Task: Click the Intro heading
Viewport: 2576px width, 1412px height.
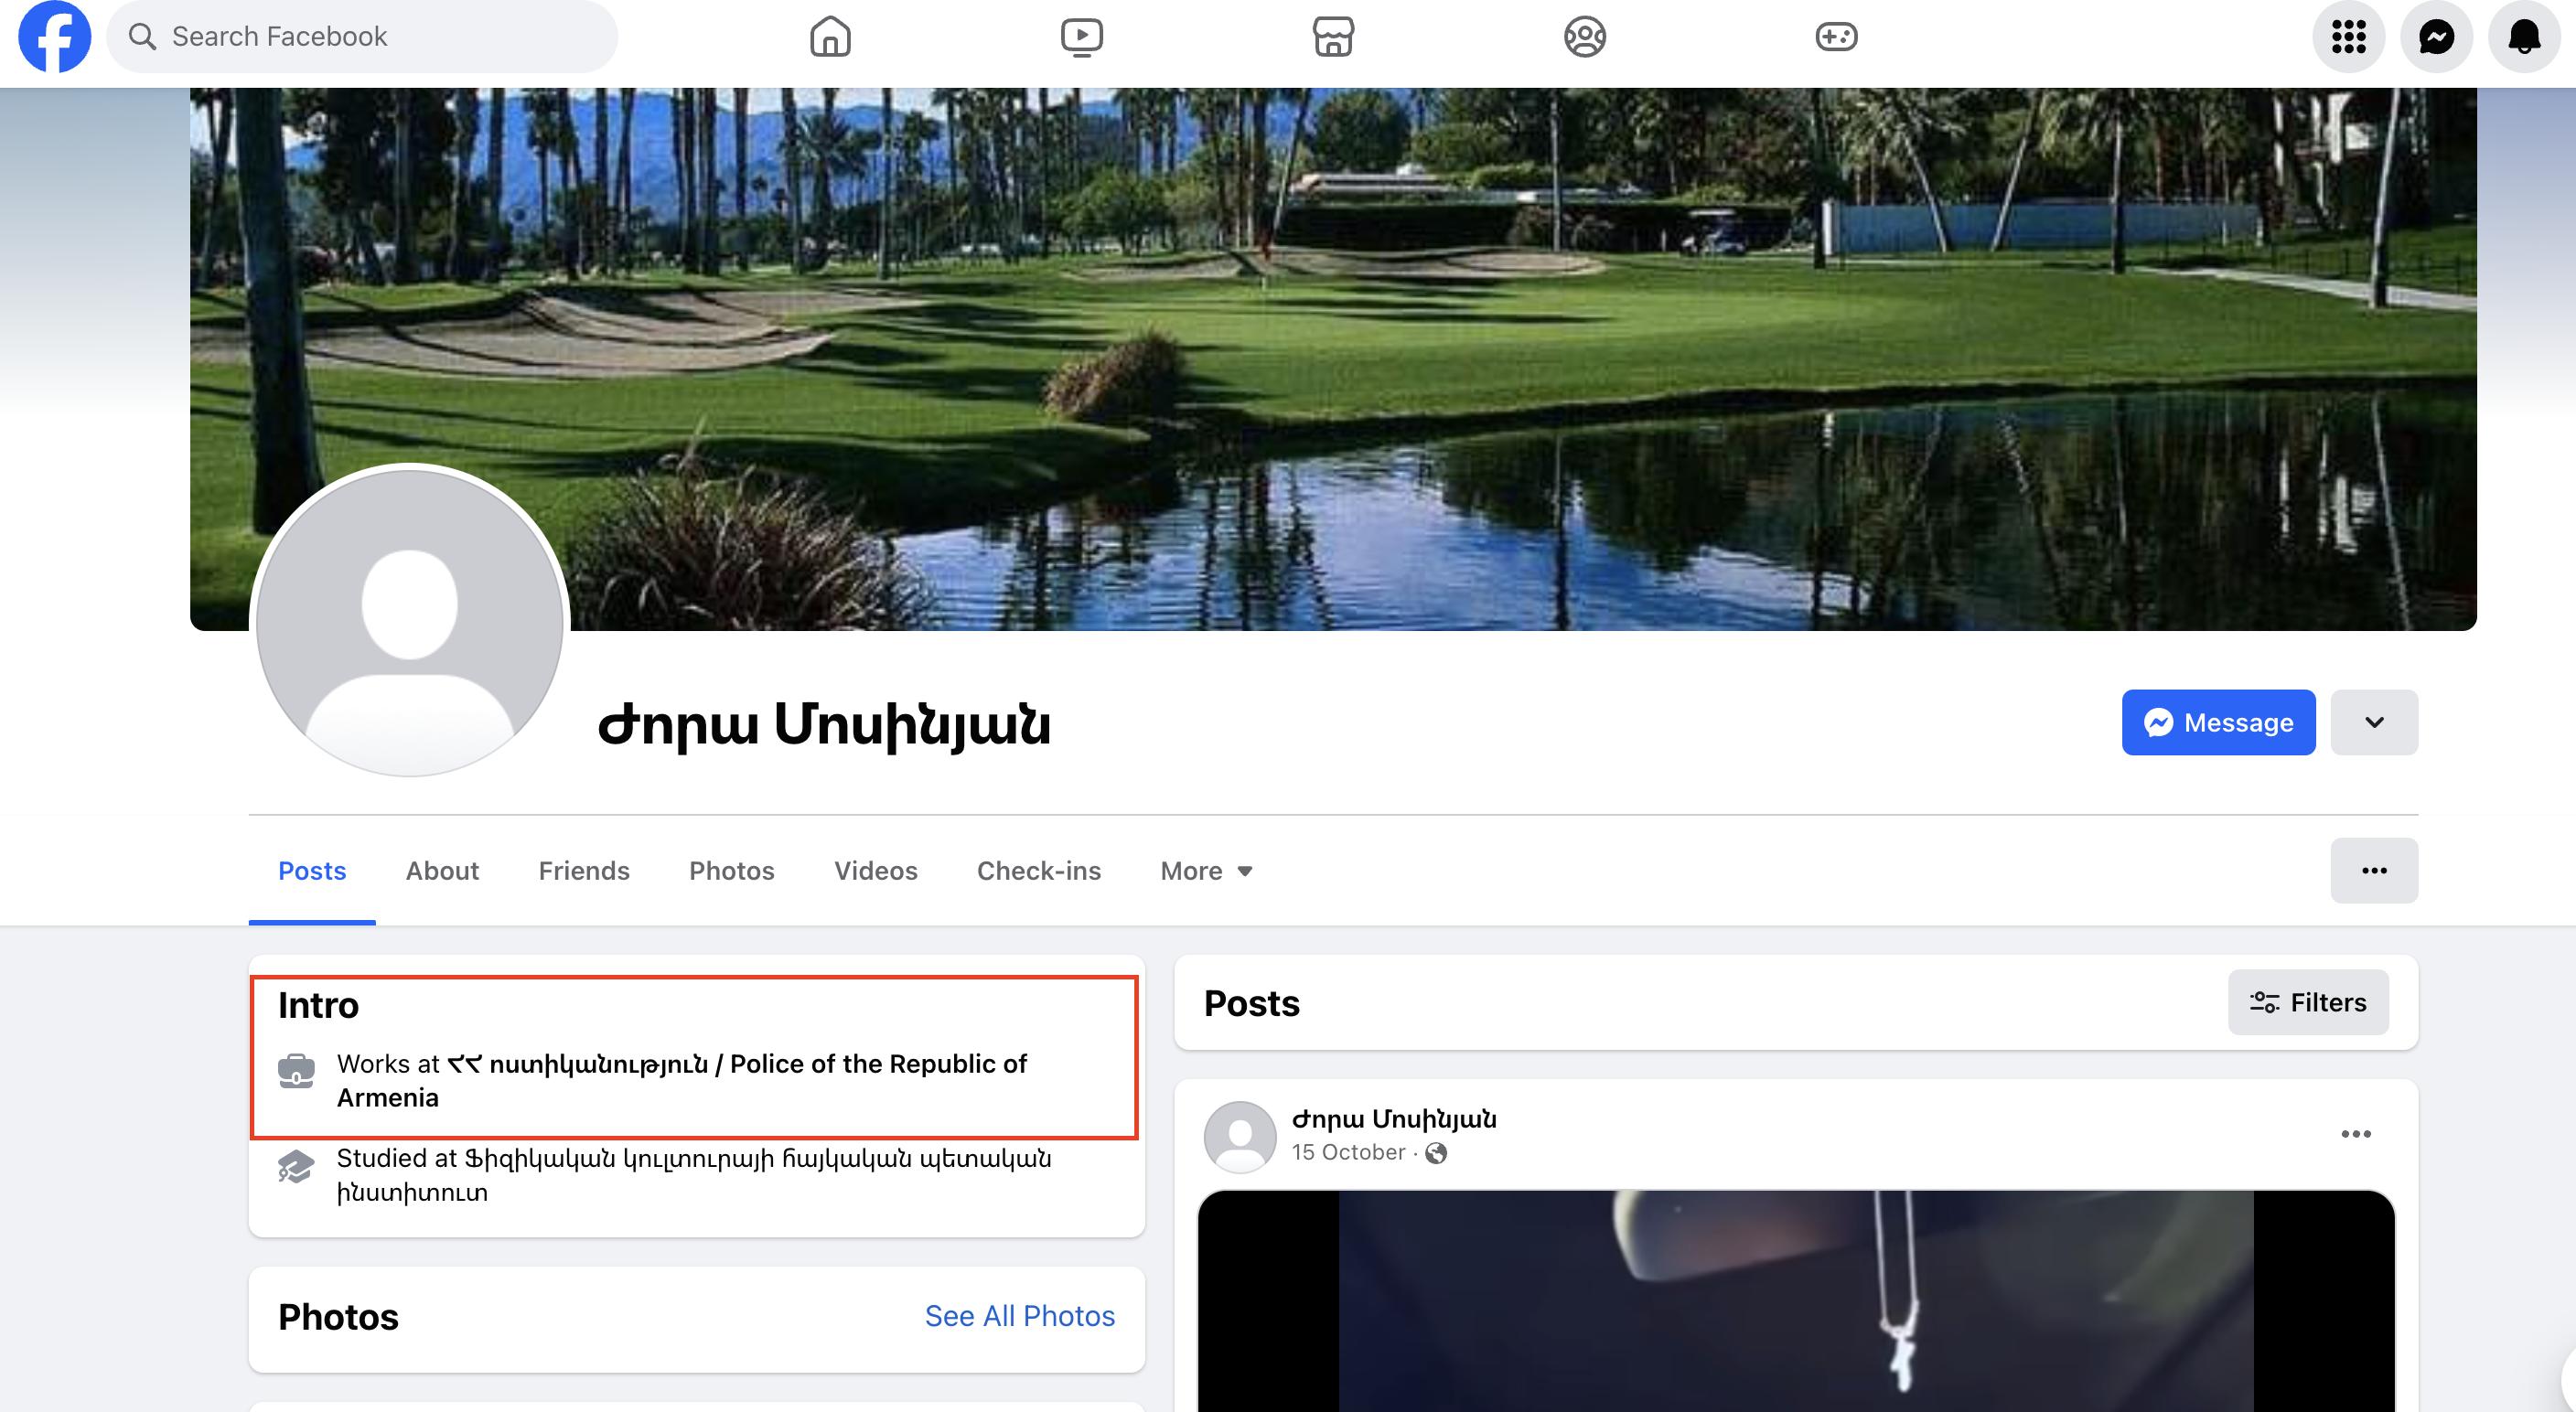Action: coord(318,1005)
